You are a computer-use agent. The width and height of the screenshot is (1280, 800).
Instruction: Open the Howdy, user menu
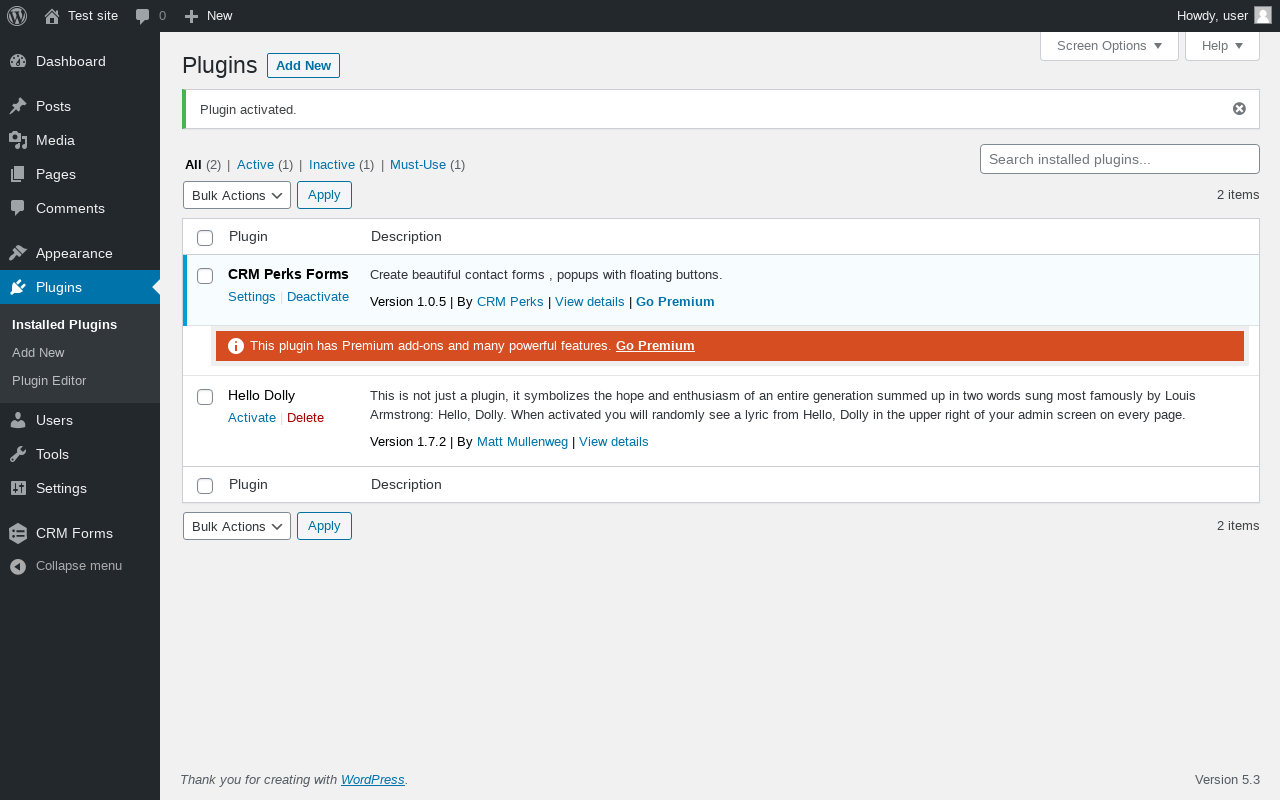coord(1224,15)
